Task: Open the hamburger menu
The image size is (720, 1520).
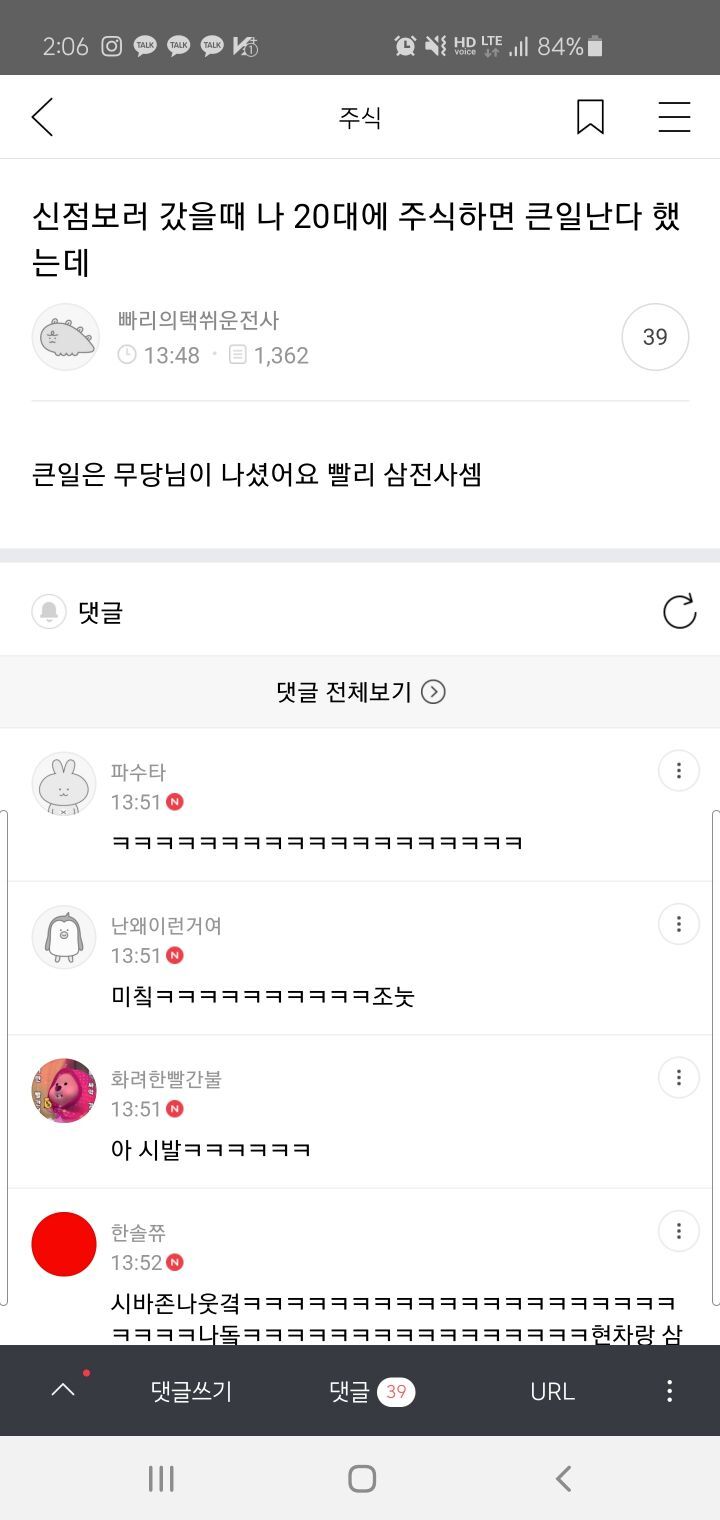Action: pyautogui.click(x=674, y=118)
